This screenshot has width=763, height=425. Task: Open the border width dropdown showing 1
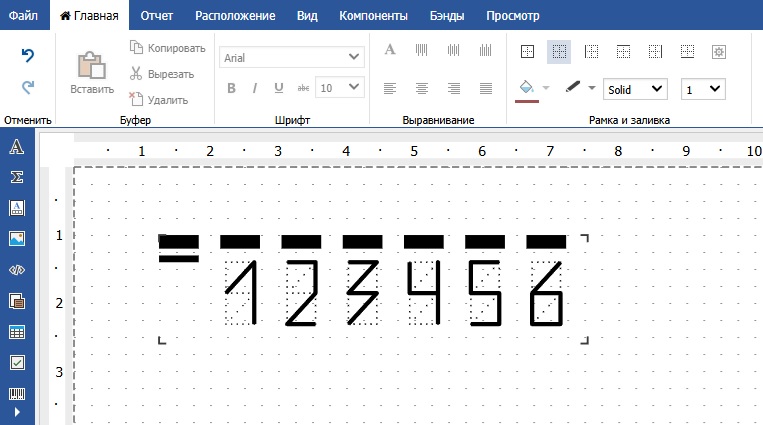click(702, 89)
